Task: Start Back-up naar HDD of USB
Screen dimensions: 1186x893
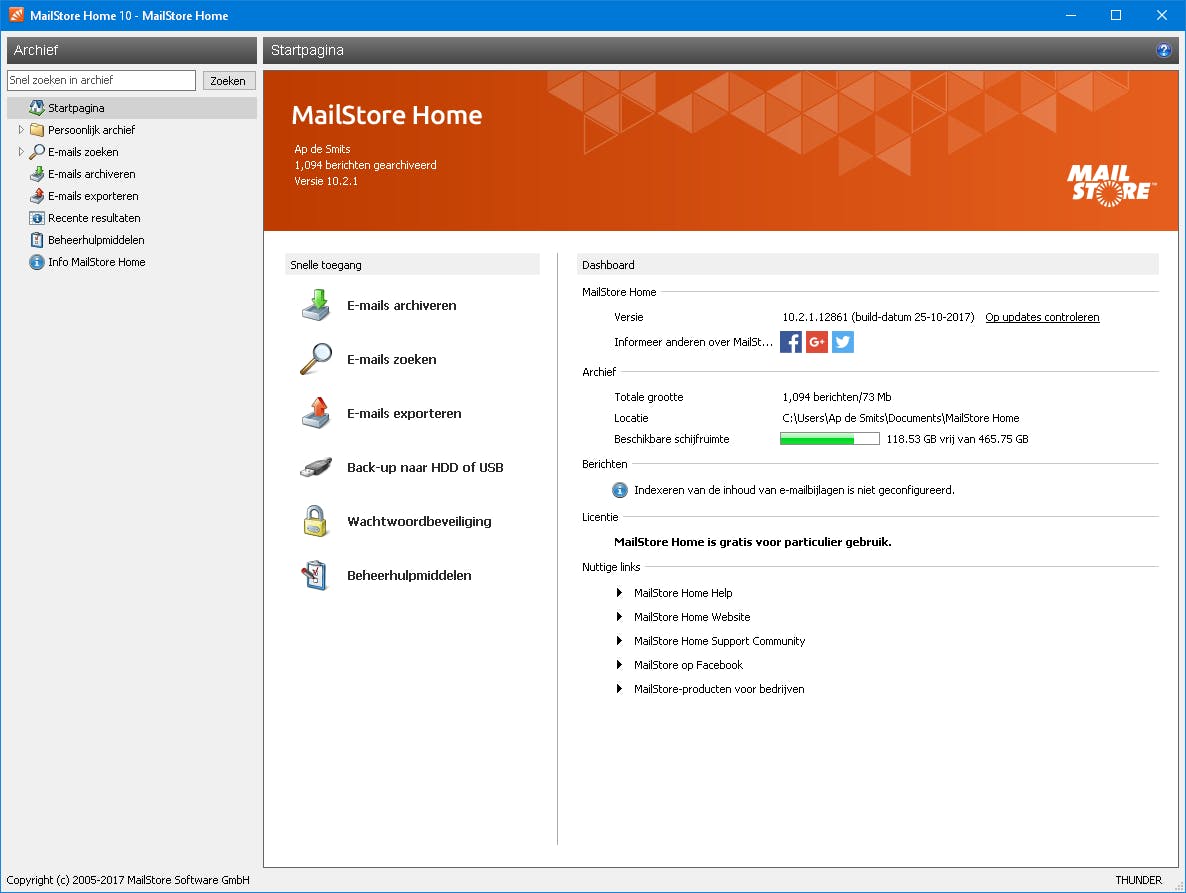Action: click(x=424, y=467)
